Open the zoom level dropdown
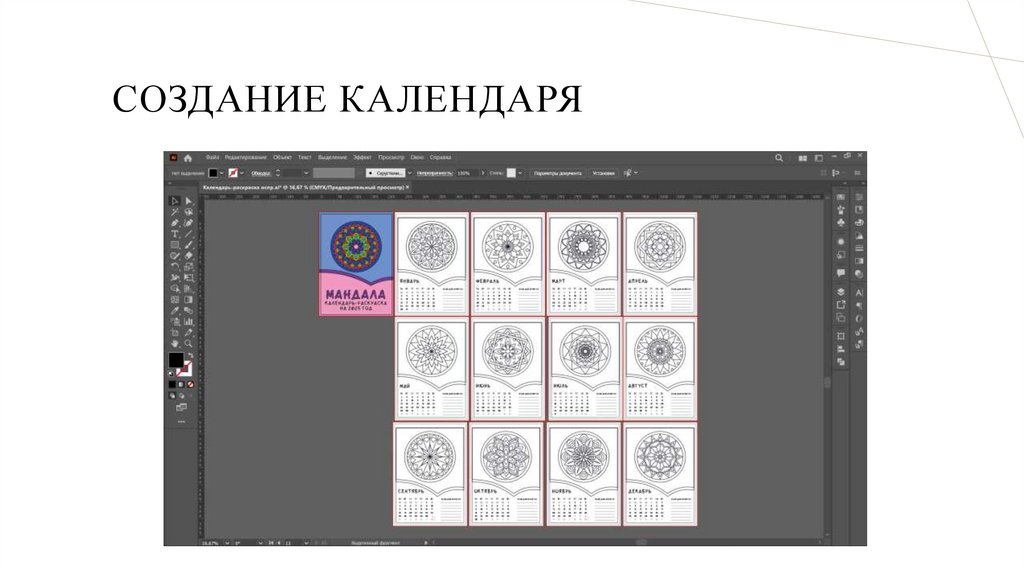Viewport: 1024px width, 574px height. (x=227, y=543)
